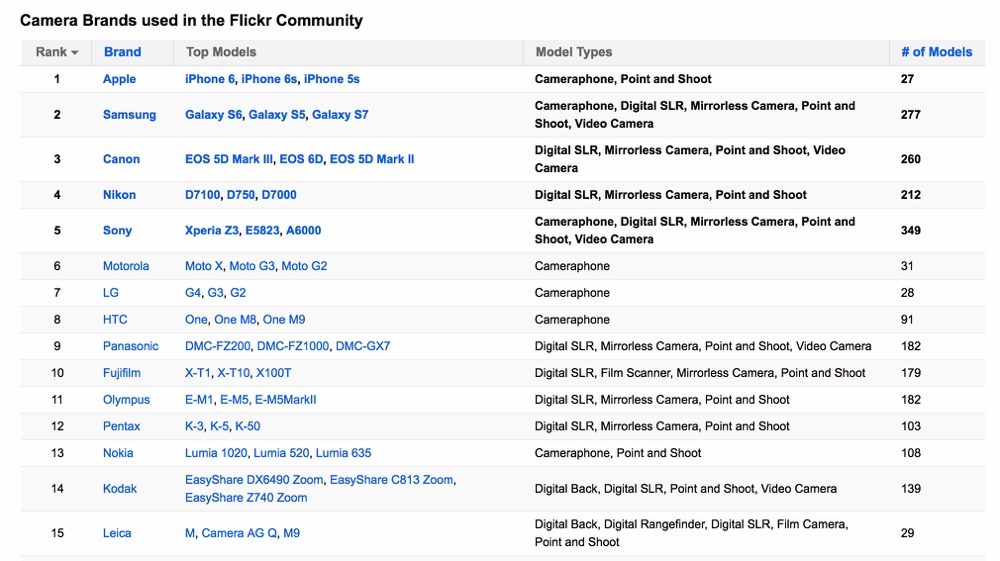Open the Nikon D7000 model link

tap(279, 195)
